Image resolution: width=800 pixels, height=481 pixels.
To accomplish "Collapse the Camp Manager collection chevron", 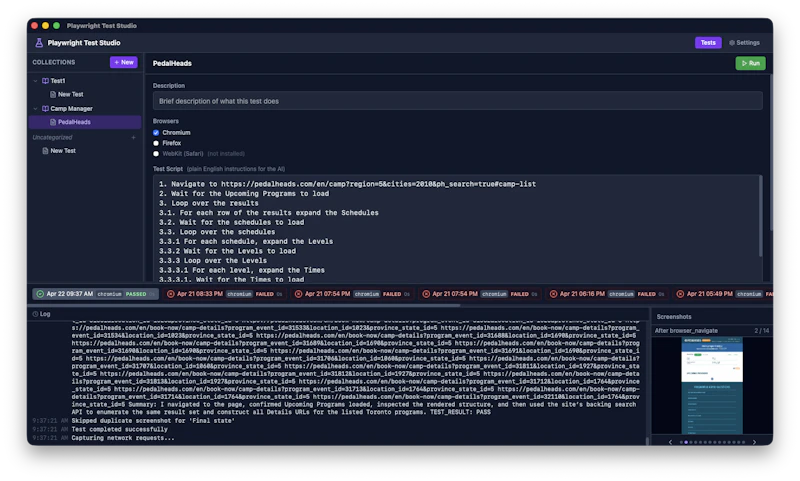I will point(35,109).
